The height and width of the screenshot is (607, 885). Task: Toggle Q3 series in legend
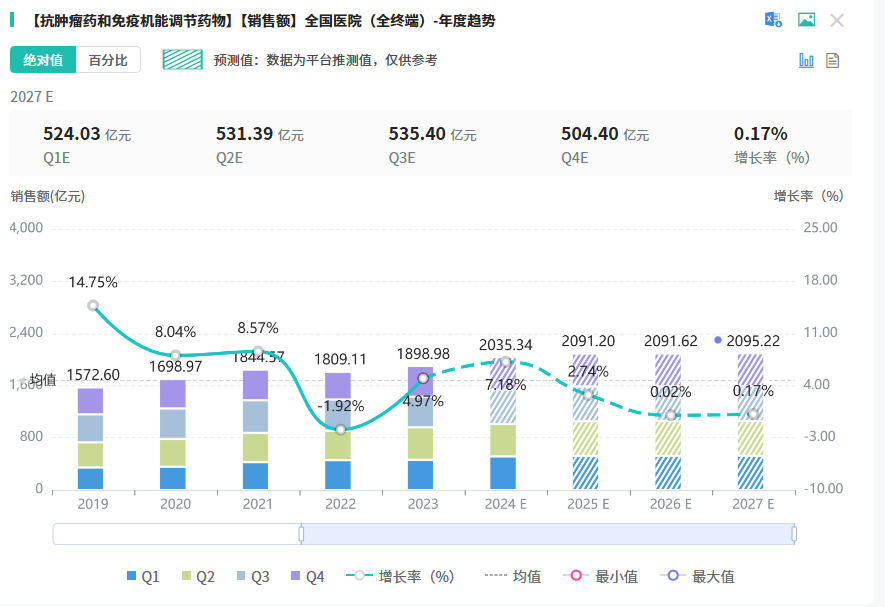253,576
